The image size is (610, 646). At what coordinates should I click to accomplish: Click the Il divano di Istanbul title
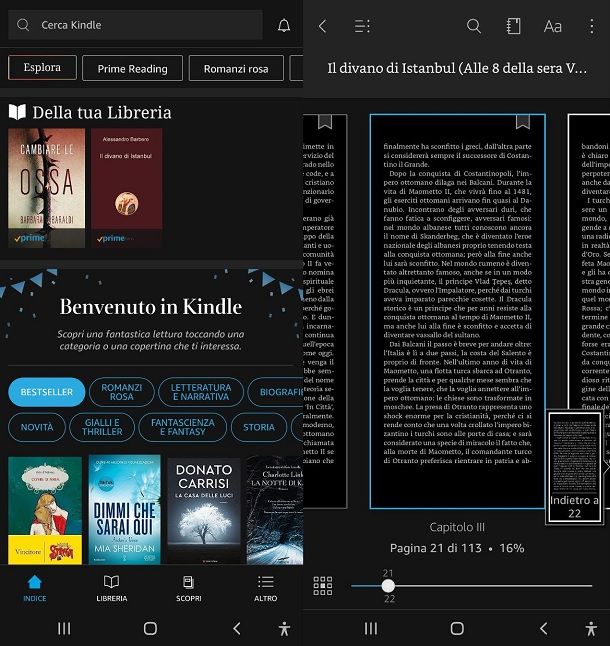click(x=457, y=68)
